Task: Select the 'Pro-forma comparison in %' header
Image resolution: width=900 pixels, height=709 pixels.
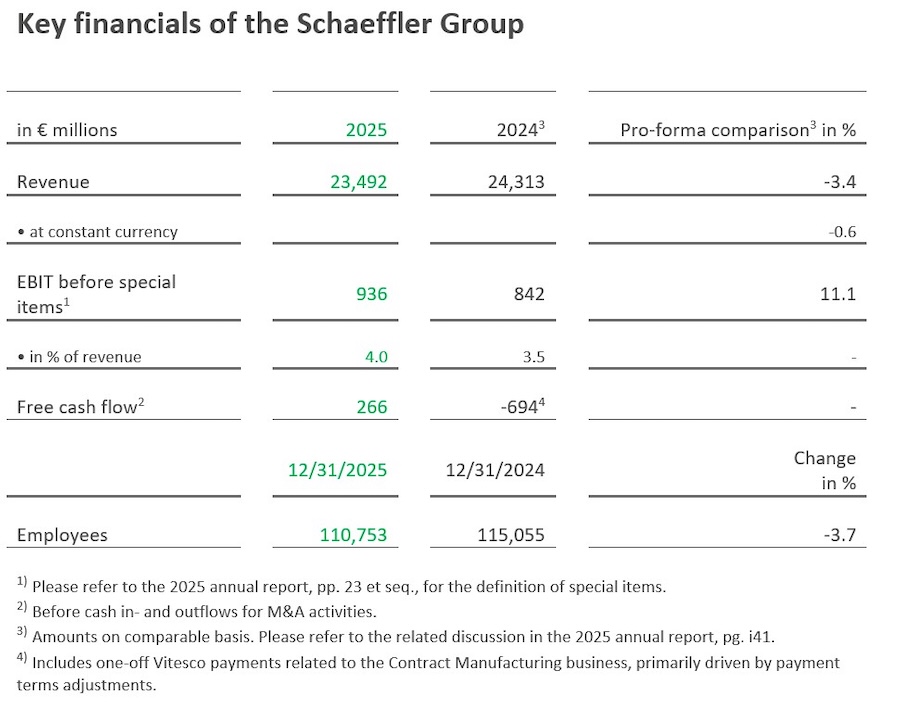Action: [x=738, y=130]
